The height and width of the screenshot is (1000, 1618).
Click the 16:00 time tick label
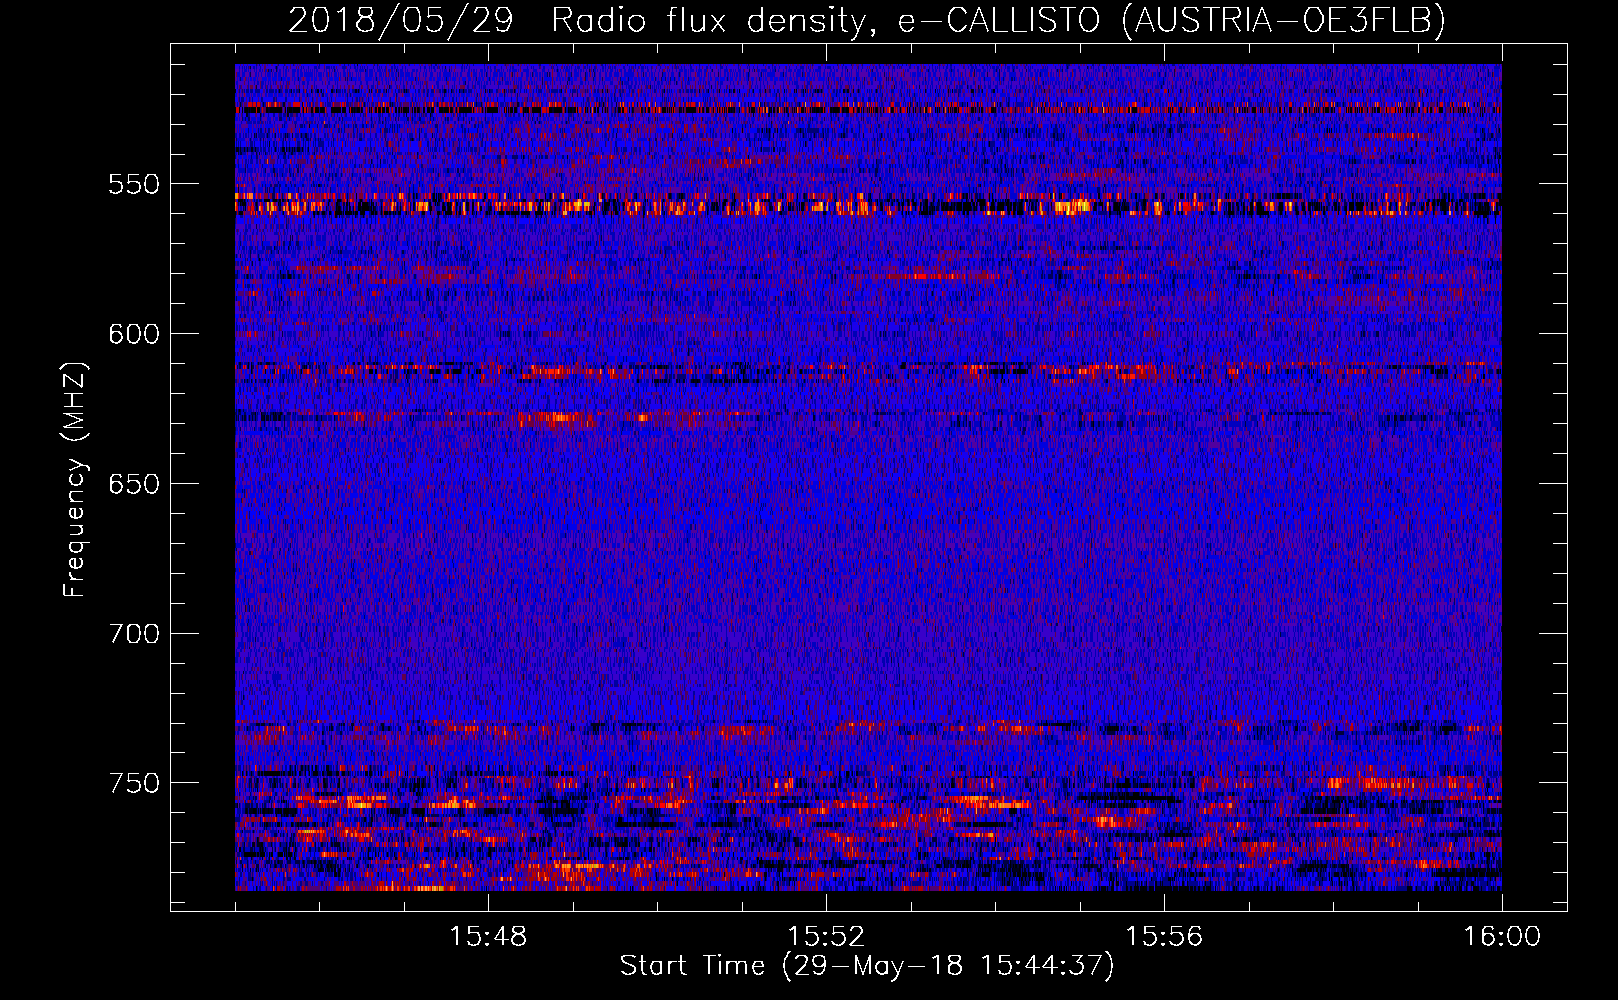click(1502, 937)
